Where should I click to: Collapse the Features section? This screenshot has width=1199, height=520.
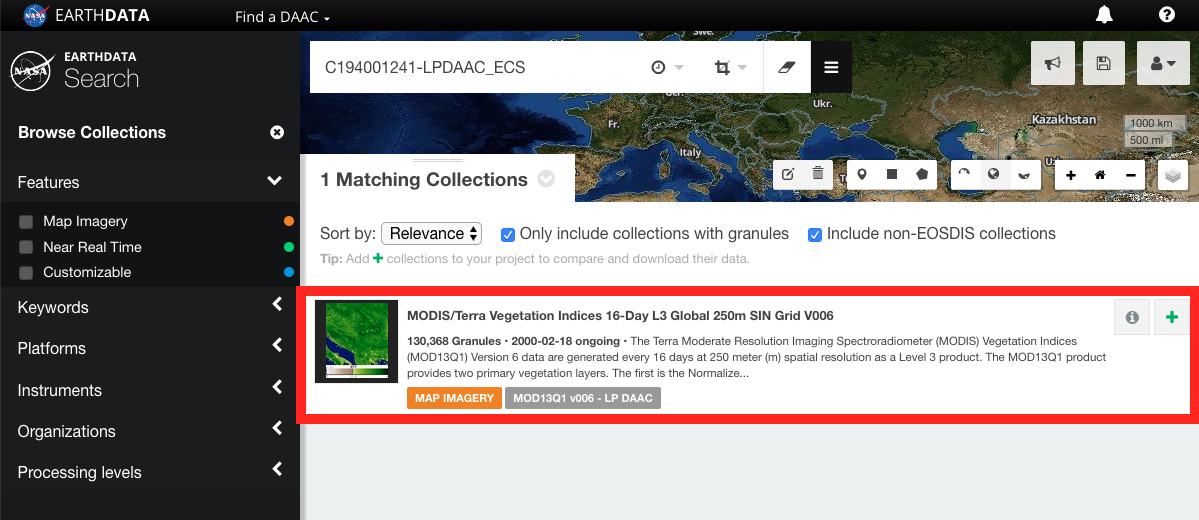[x=150, y=182]
